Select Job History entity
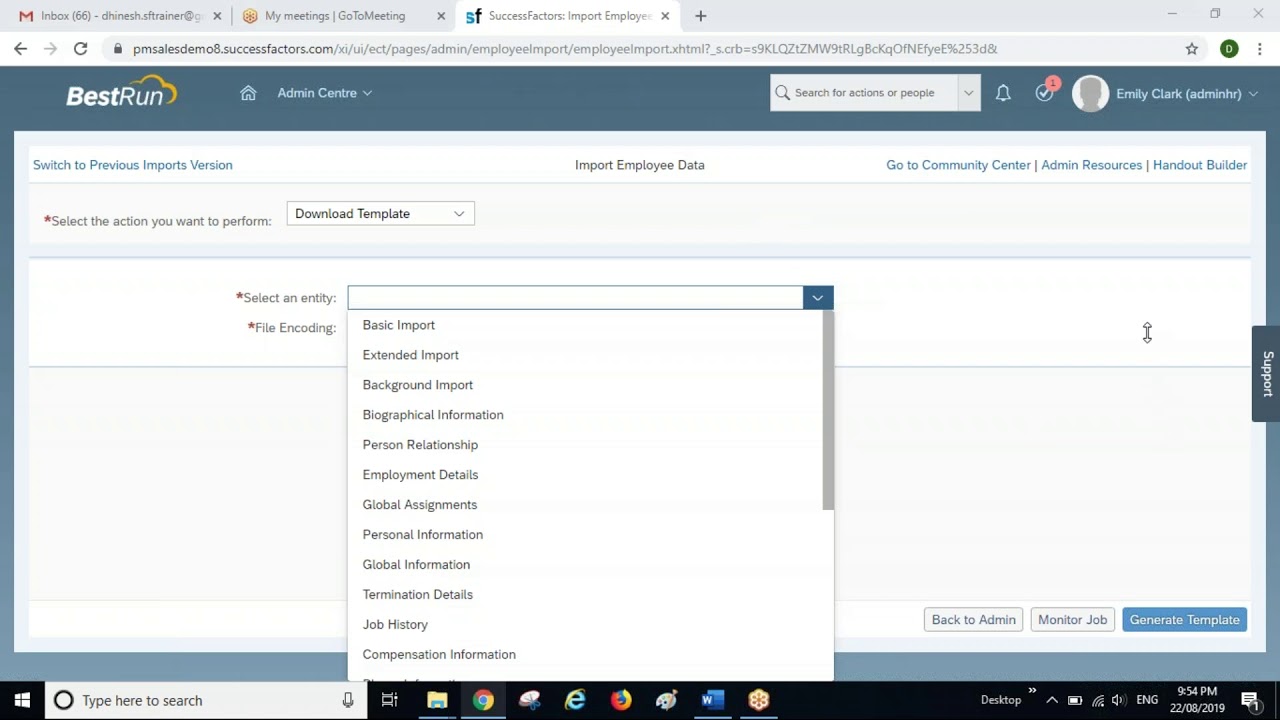The height and width of the screenshot is (720, 1280). point(591,625)
